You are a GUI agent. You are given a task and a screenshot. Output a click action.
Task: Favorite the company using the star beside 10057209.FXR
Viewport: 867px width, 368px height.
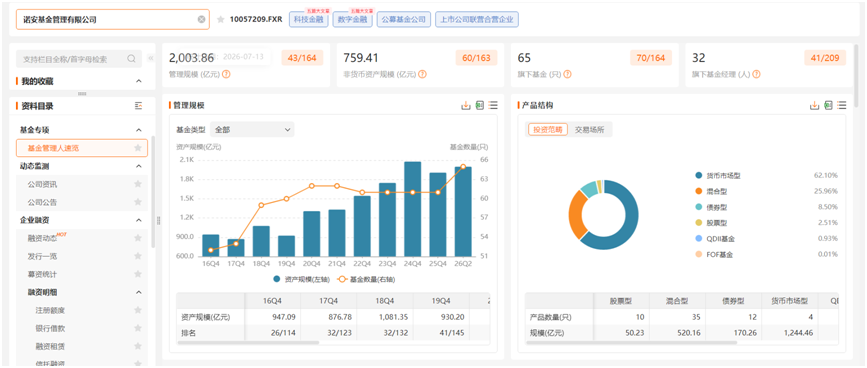(221, 20)
